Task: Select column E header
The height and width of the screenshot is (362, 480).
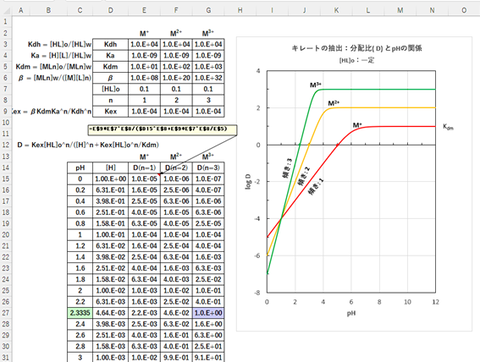Action: [144, 10]
